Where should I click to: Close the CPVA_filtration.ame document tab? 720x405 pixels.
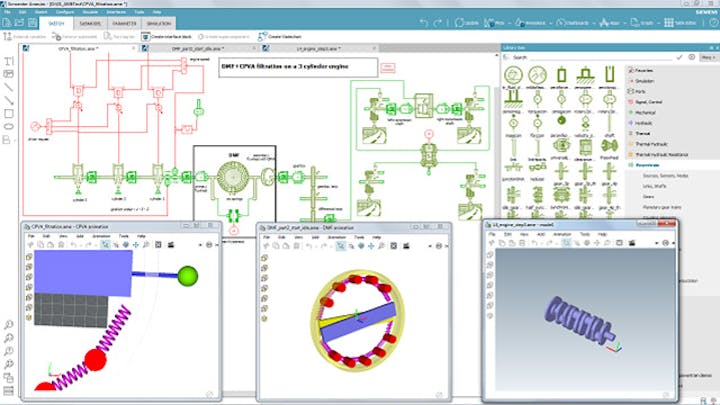(134, 48)
